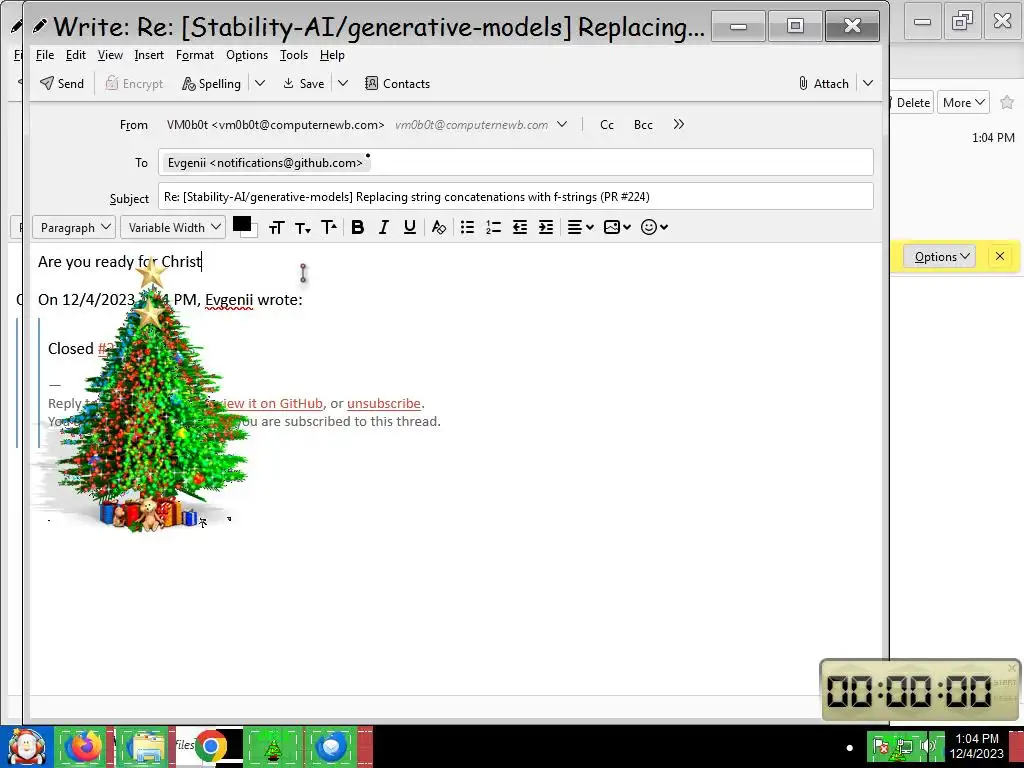Select the Evgenii recipient pill

click(265, 163)
